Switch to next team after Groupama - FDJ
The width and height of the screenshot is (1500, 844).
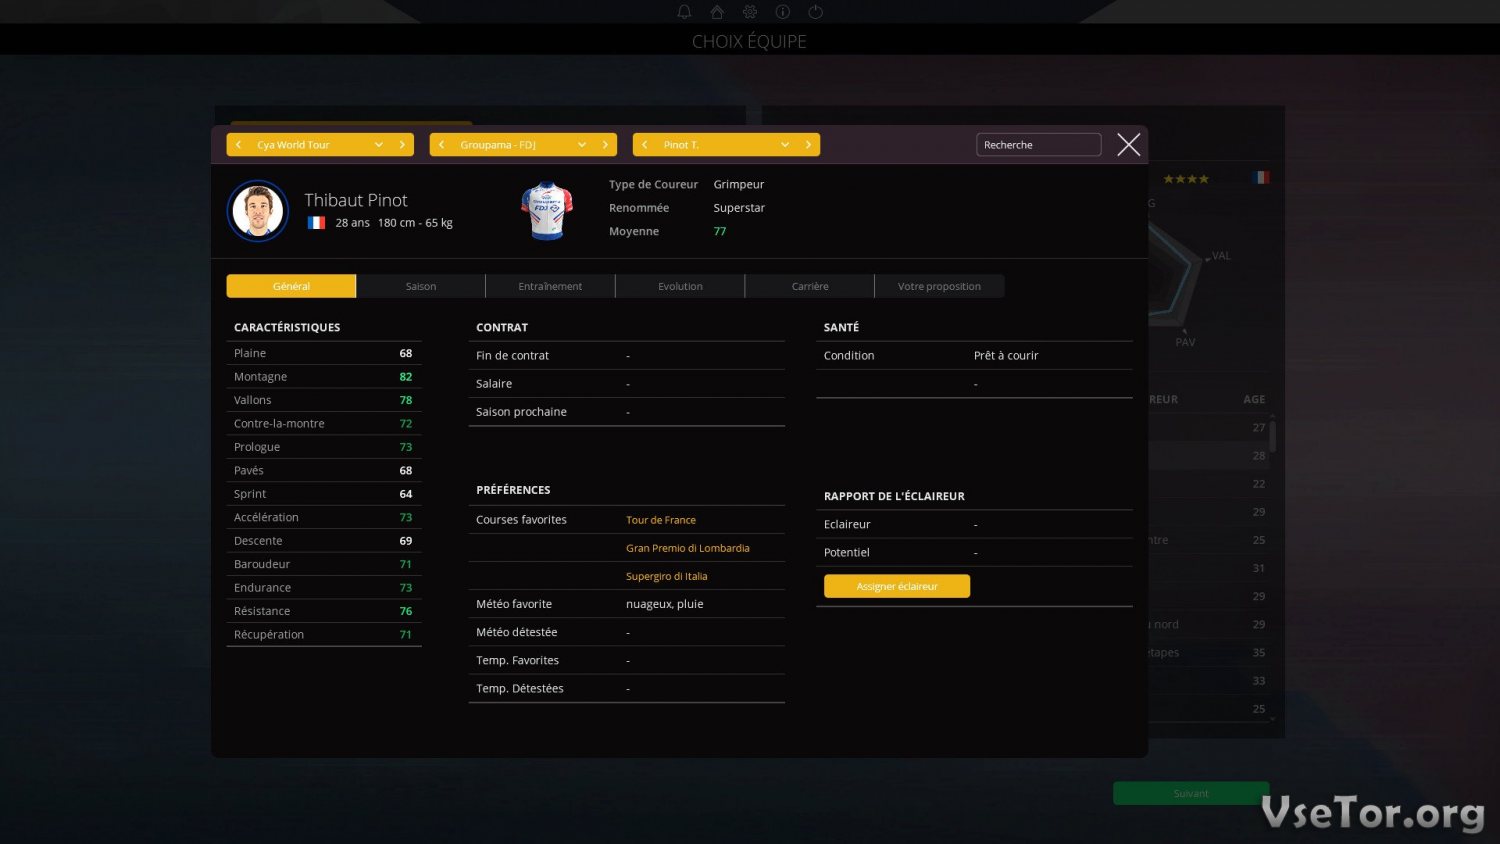click(605, 145)
